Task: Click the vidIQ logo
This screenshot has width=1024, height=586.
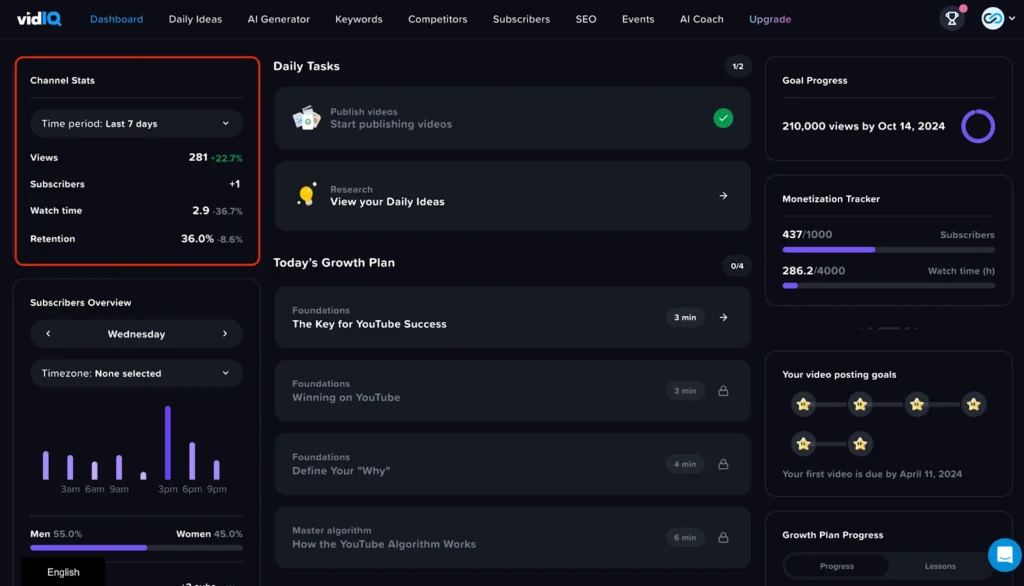Action: [39, 18]
